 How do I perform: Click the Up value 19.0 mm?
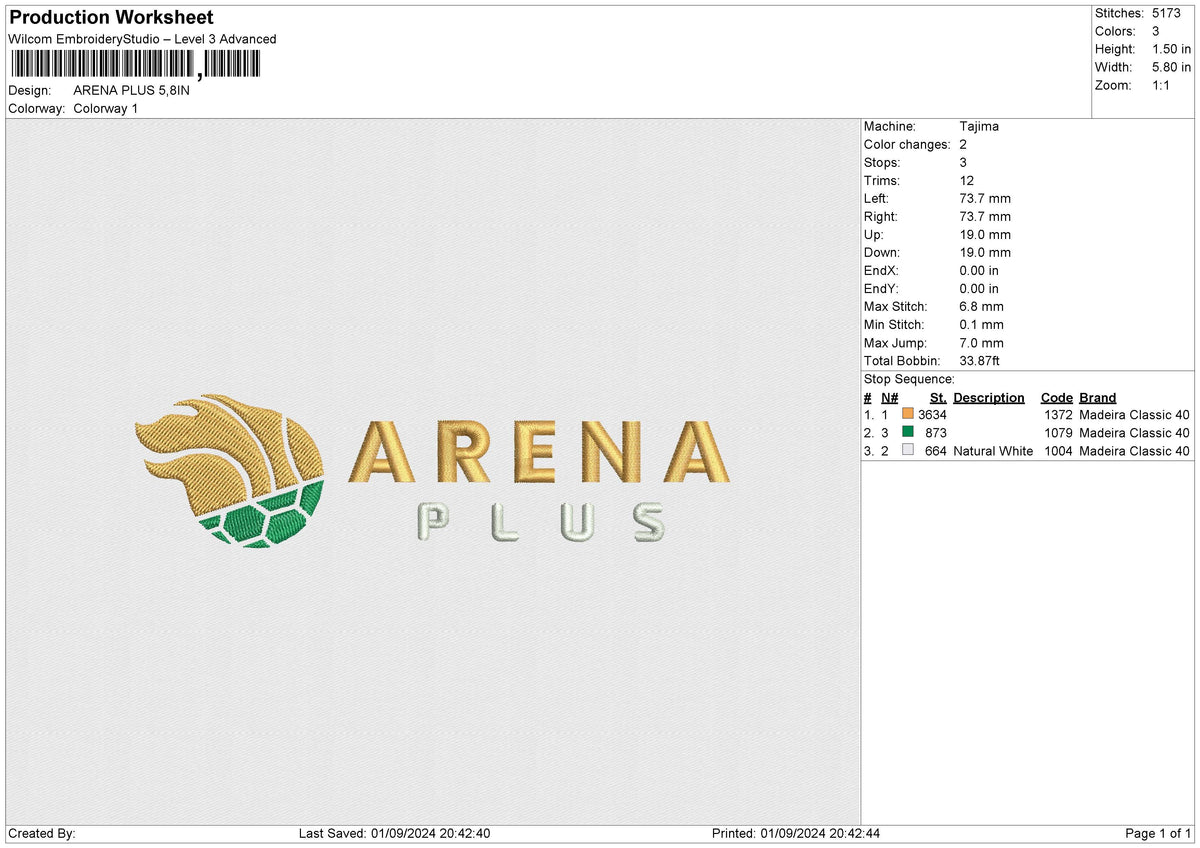click(x=985, y=234)
